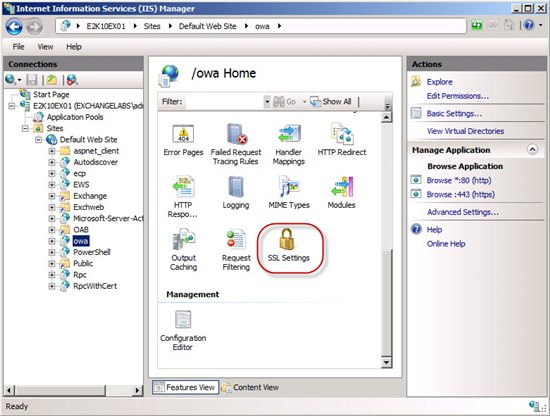Expand the aspnet_client tree node
Image resolution: width=550 pixels, height=416 pixels.
coord(52,151)
